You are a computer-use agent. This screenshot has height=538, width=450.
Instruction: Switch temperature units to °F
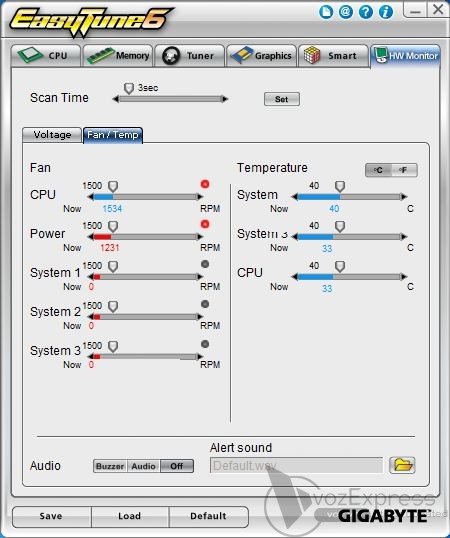(x=404, y=170)
